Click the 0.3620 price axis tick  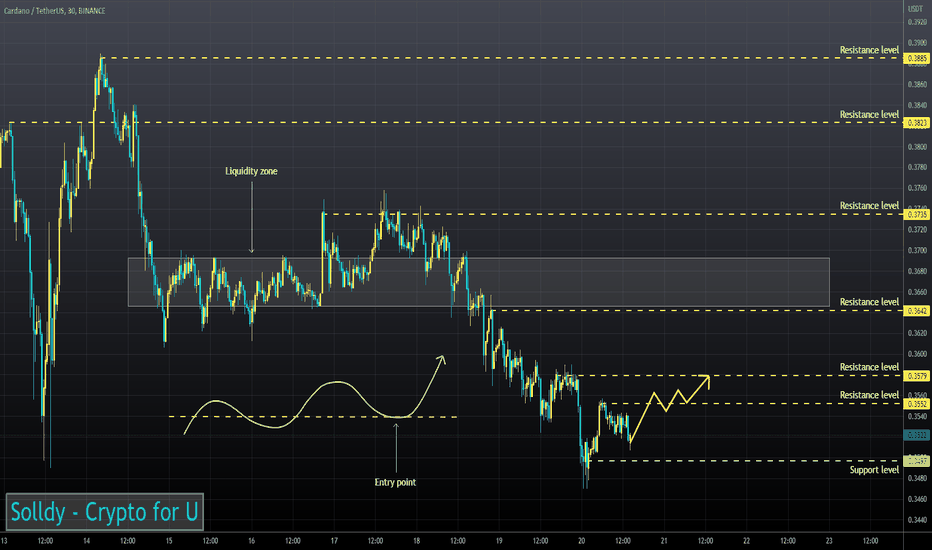tap(917, 333)
